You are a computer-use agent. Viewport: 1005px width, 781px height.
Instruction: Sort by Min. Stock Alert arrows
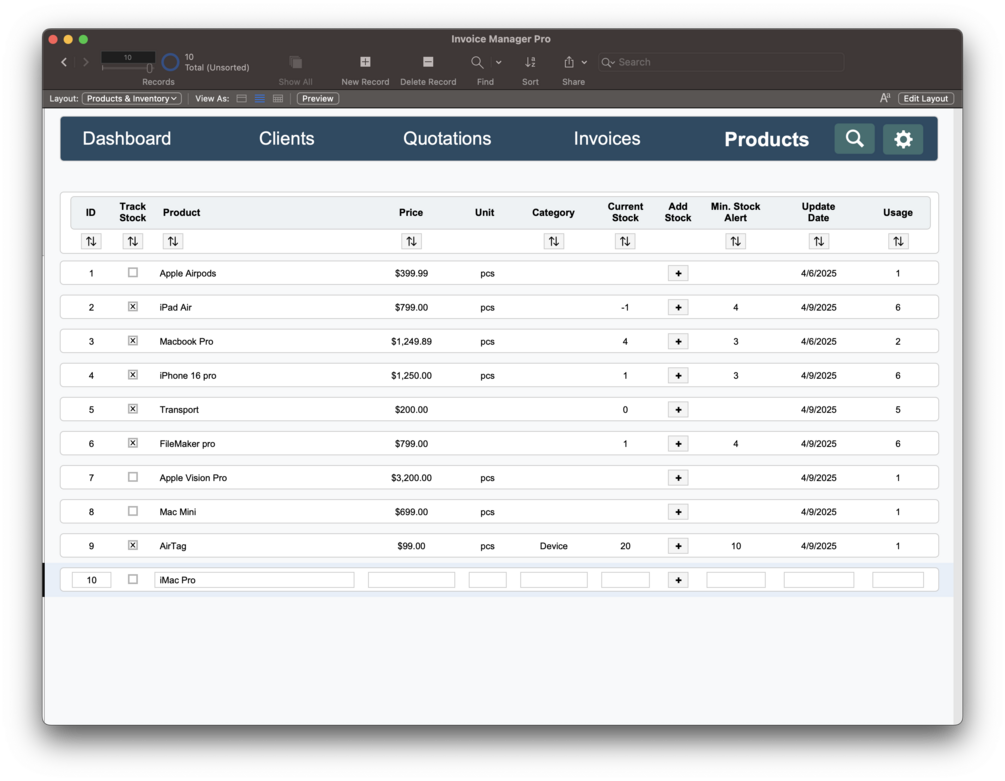(x=736, y=242)
